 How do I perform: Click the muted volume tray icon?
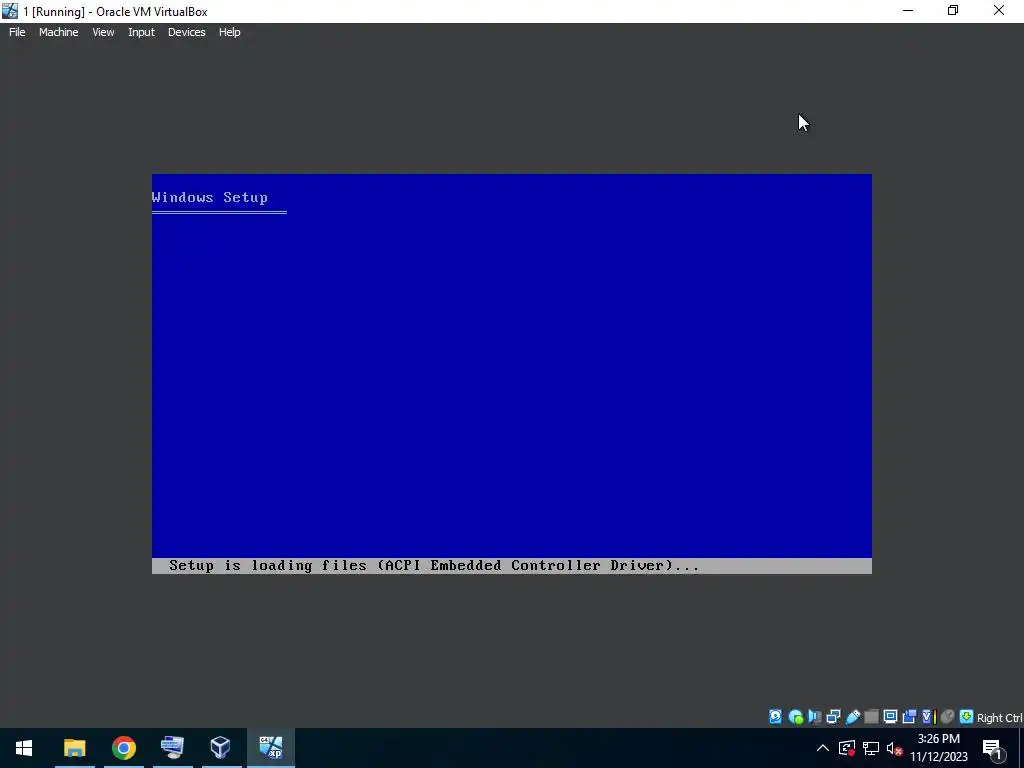tap(895, 748)
